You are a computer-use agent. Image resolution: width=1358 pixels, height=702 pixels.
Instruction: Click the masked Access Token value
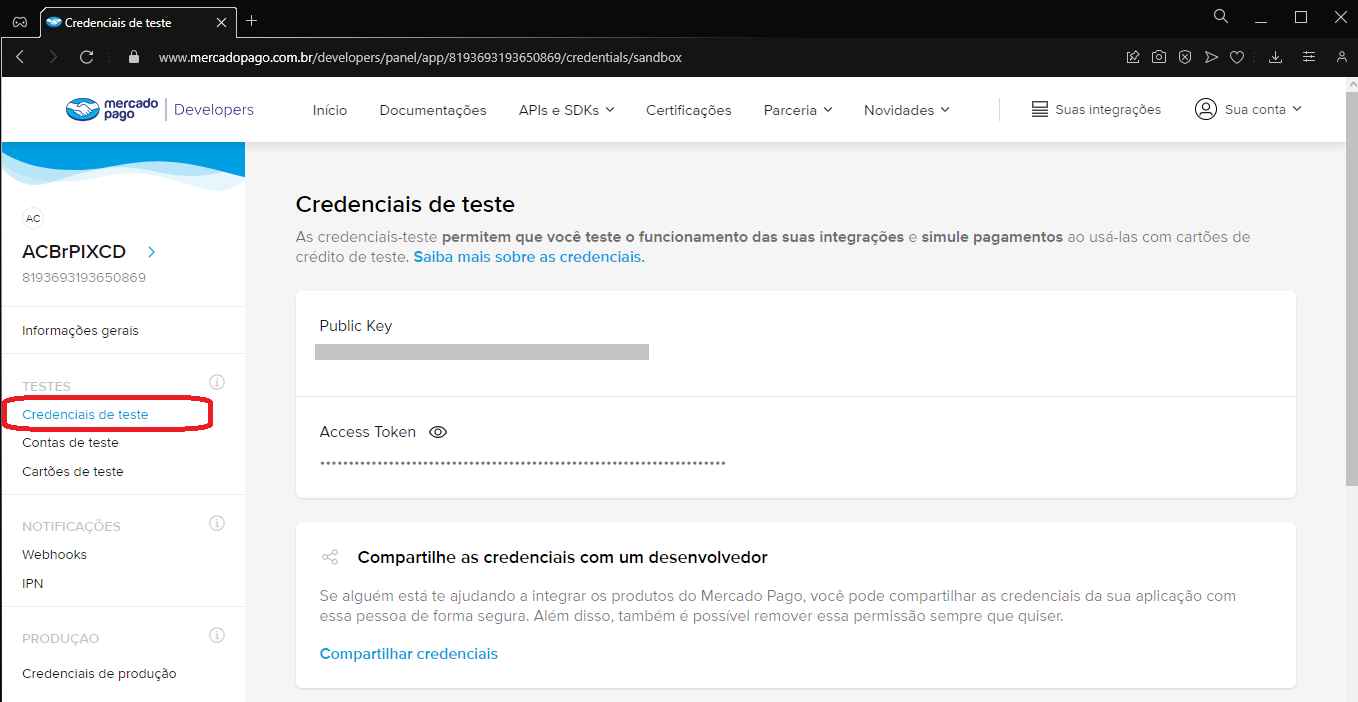tap(523, 463)
